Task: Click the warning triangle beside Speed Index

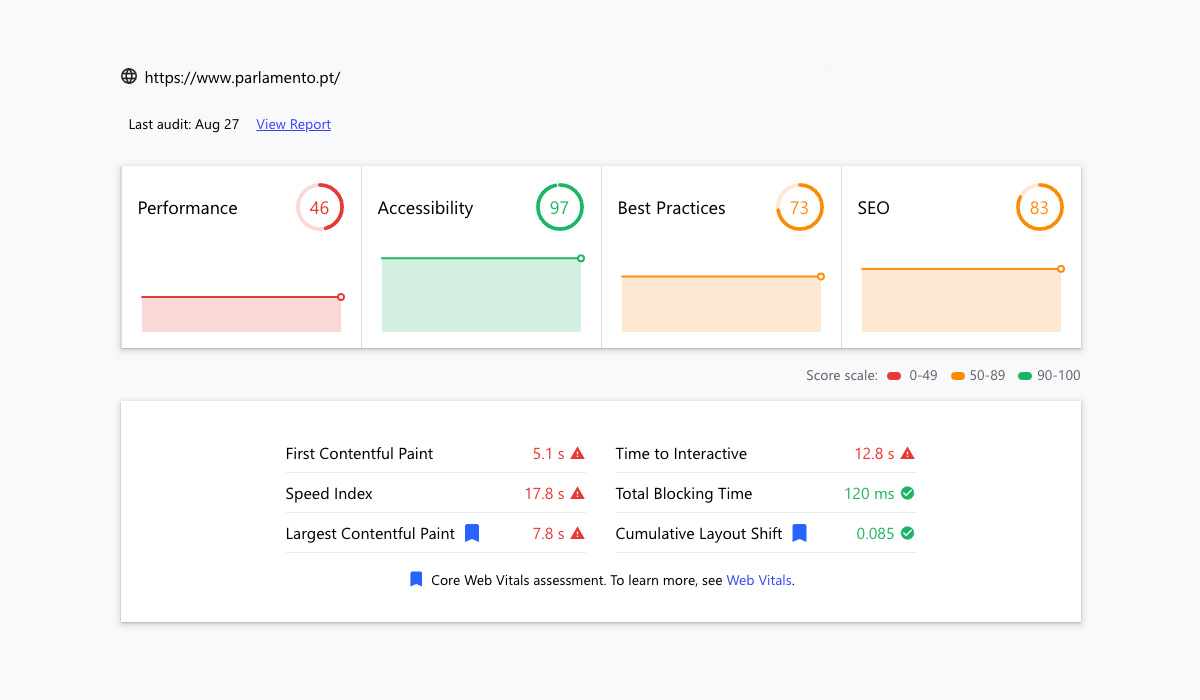Action: click(x=577, y=493)
